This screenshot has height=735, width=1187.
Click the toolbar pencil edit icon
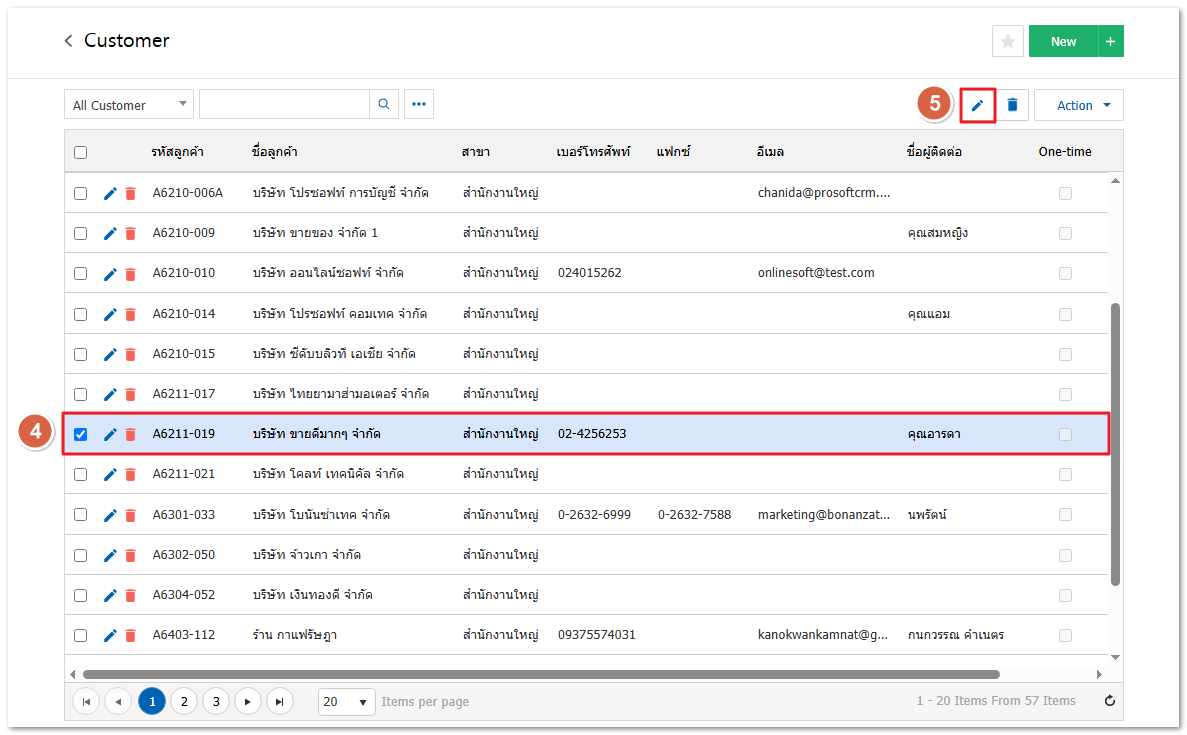click(x=977, y=105)
